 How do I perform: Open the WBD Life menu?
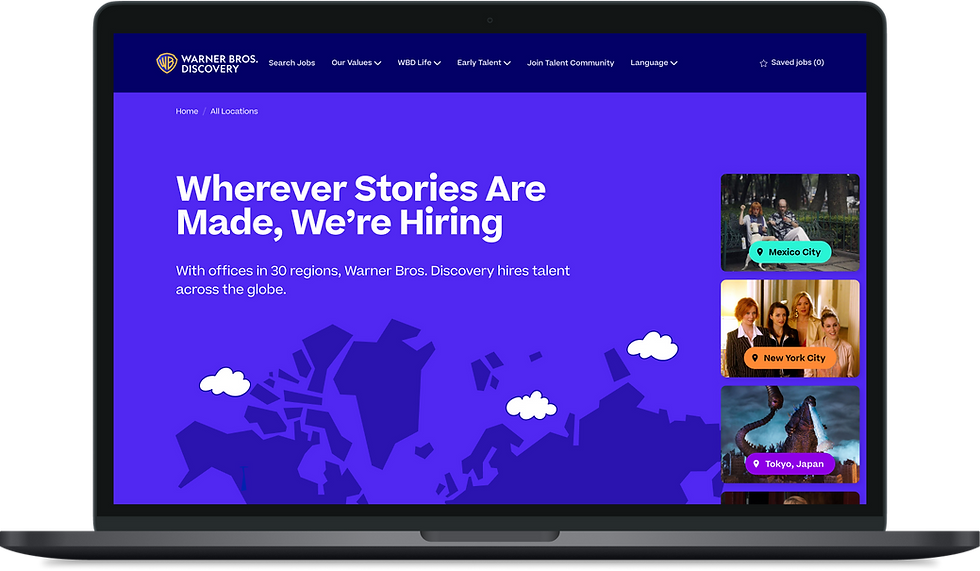(419, 62)
